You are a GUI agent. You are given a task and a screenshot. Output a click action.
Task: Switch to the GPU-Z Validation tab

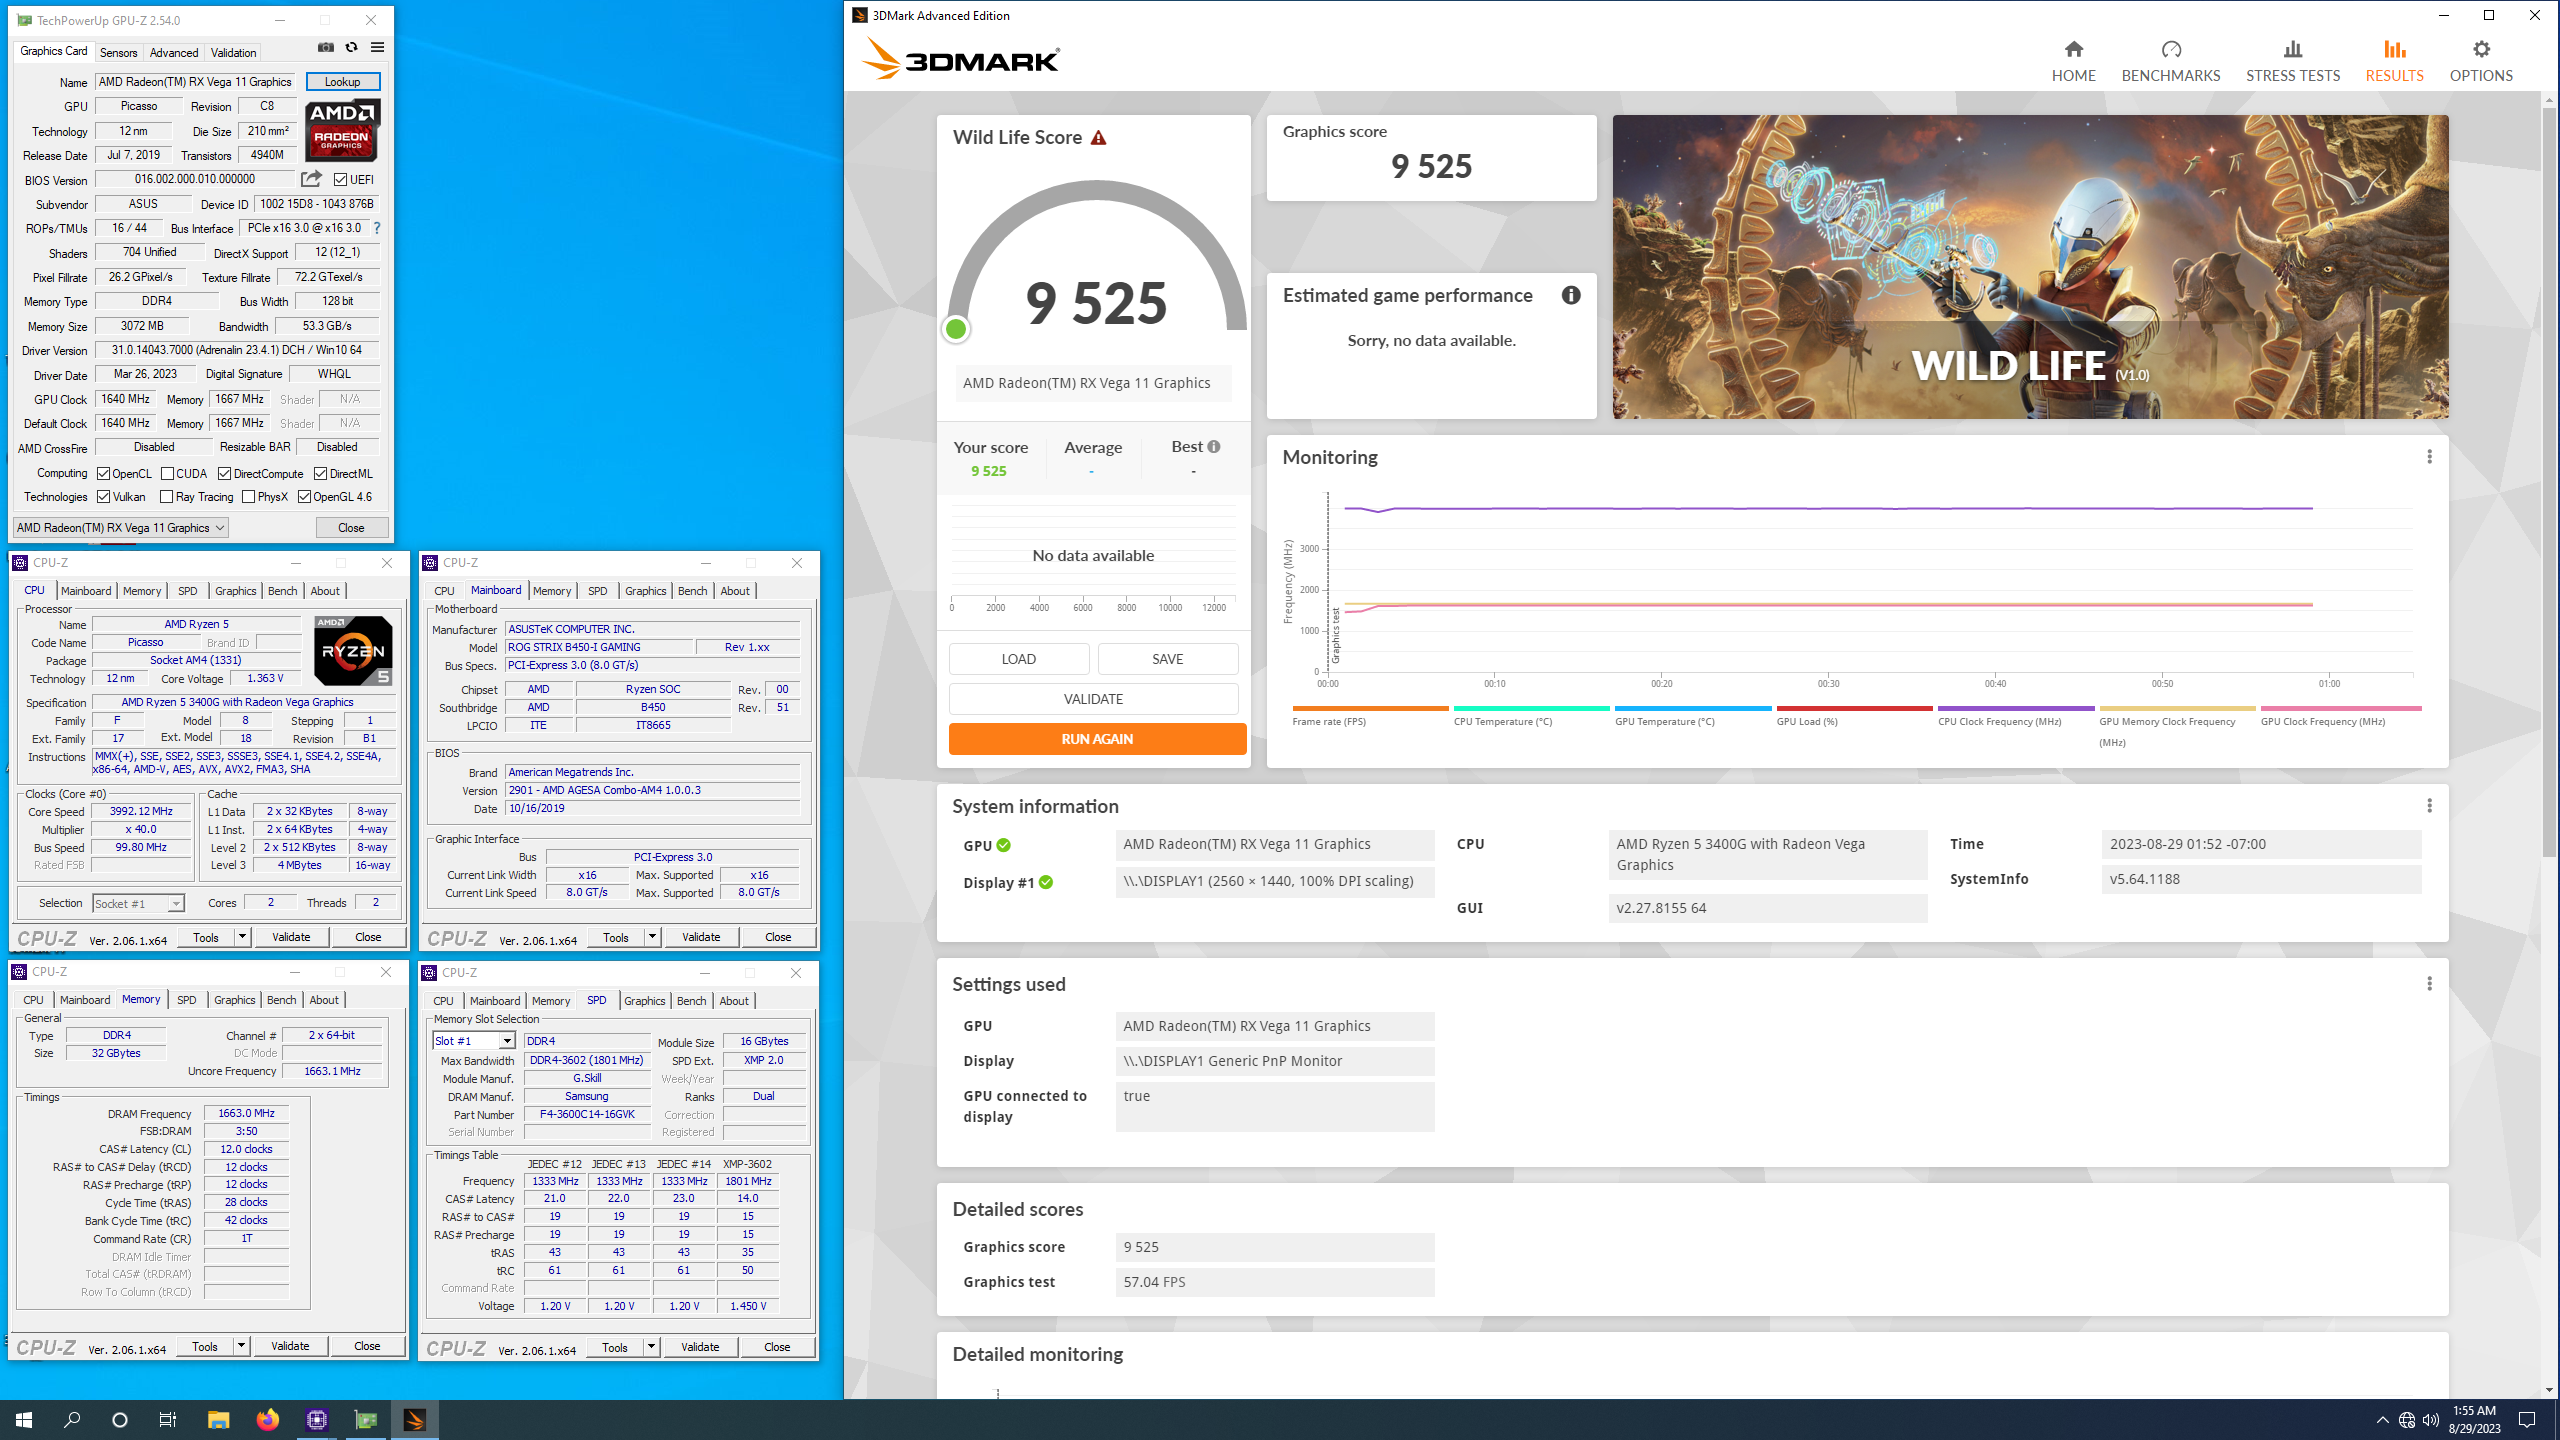(x=234, y=52)
